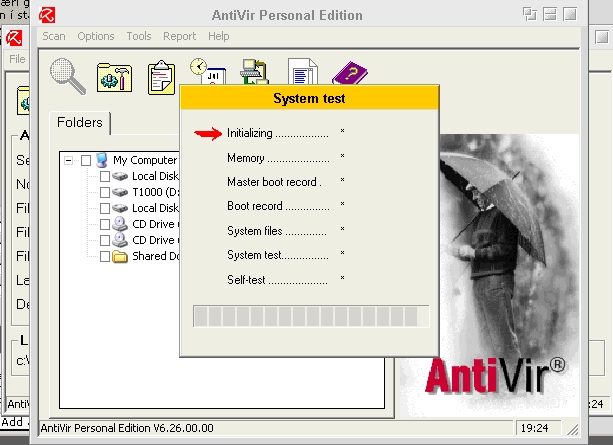Click the My Computer icon in tree
The height and width of the screenshot is (445, 613).
(x=102, y=160)
